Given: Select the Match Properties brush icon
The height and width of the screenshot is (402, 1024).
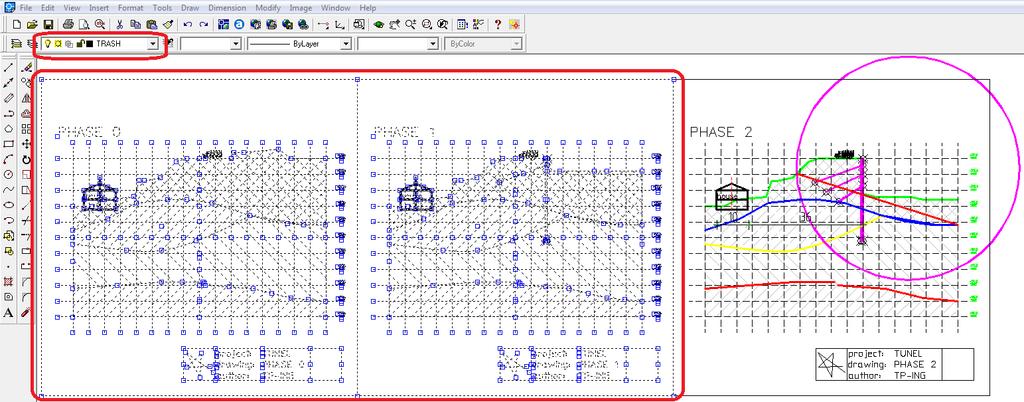Looking at the screenshot, I should click(167, 25).
